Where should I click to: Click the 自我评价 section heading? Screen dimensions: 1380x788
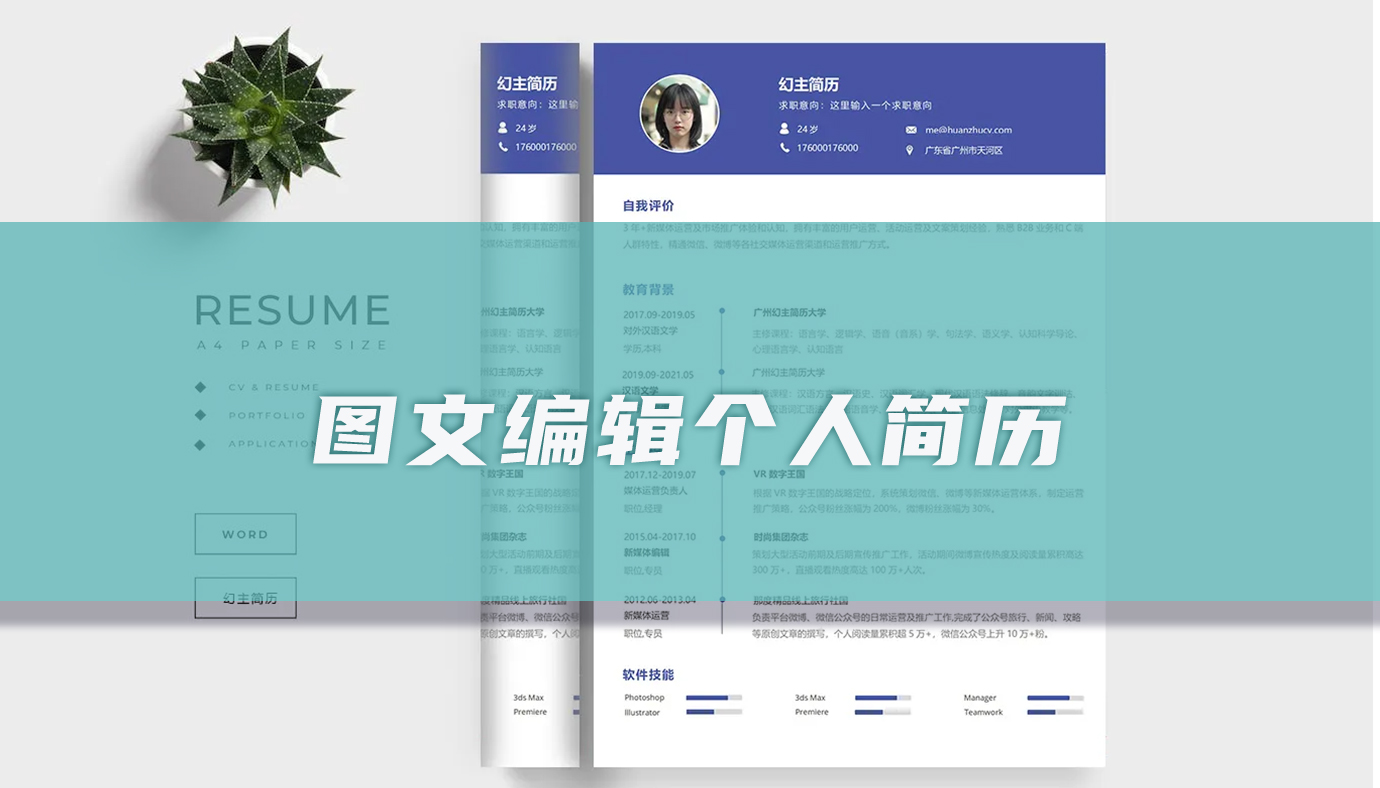[648, 206]
